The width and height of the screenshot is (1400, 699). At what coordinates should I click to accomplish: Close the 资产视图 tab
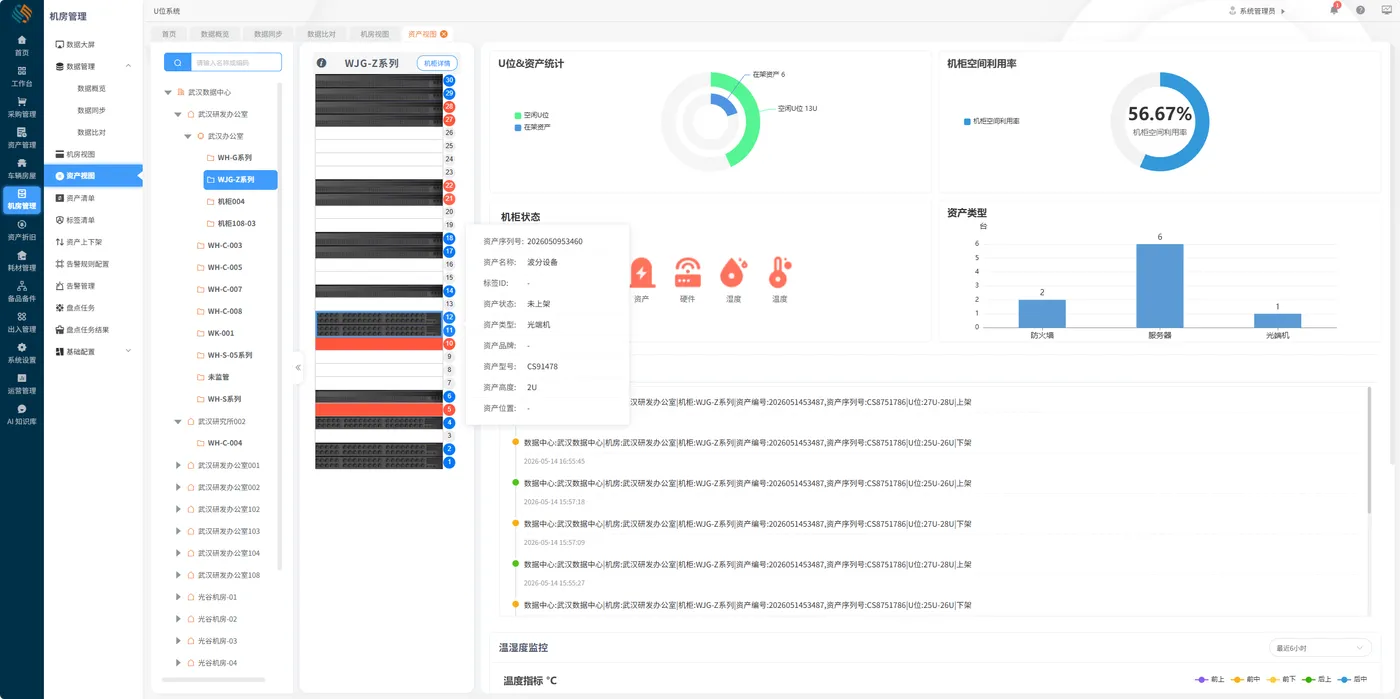click(x=444, y=34)
